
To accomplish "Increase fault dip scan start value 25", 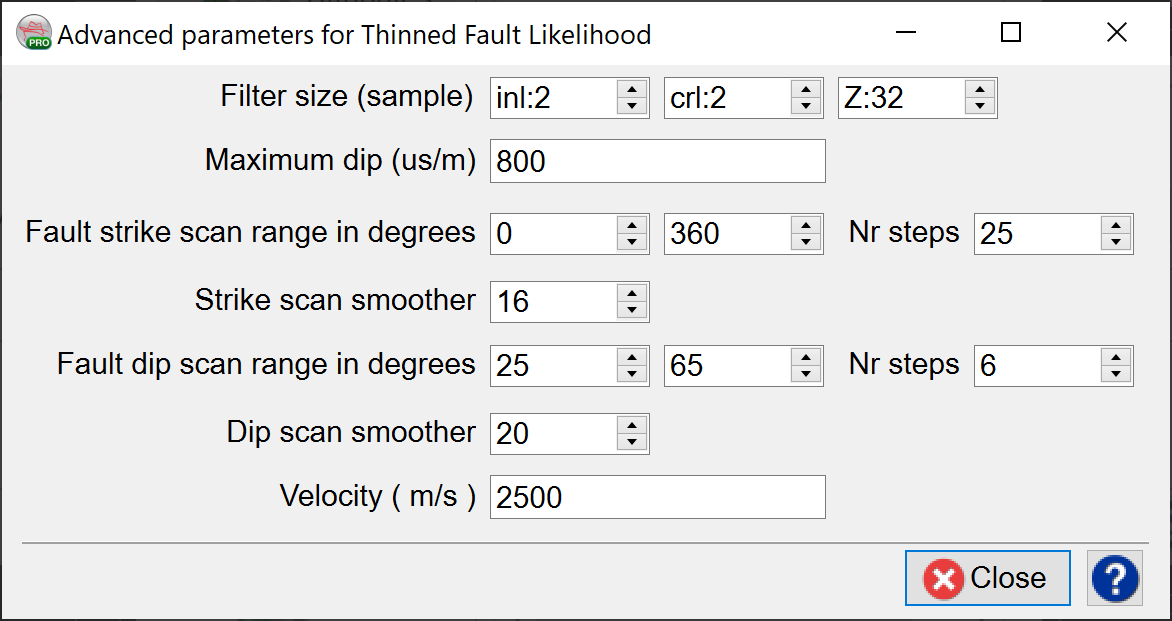I will (631, 357).
